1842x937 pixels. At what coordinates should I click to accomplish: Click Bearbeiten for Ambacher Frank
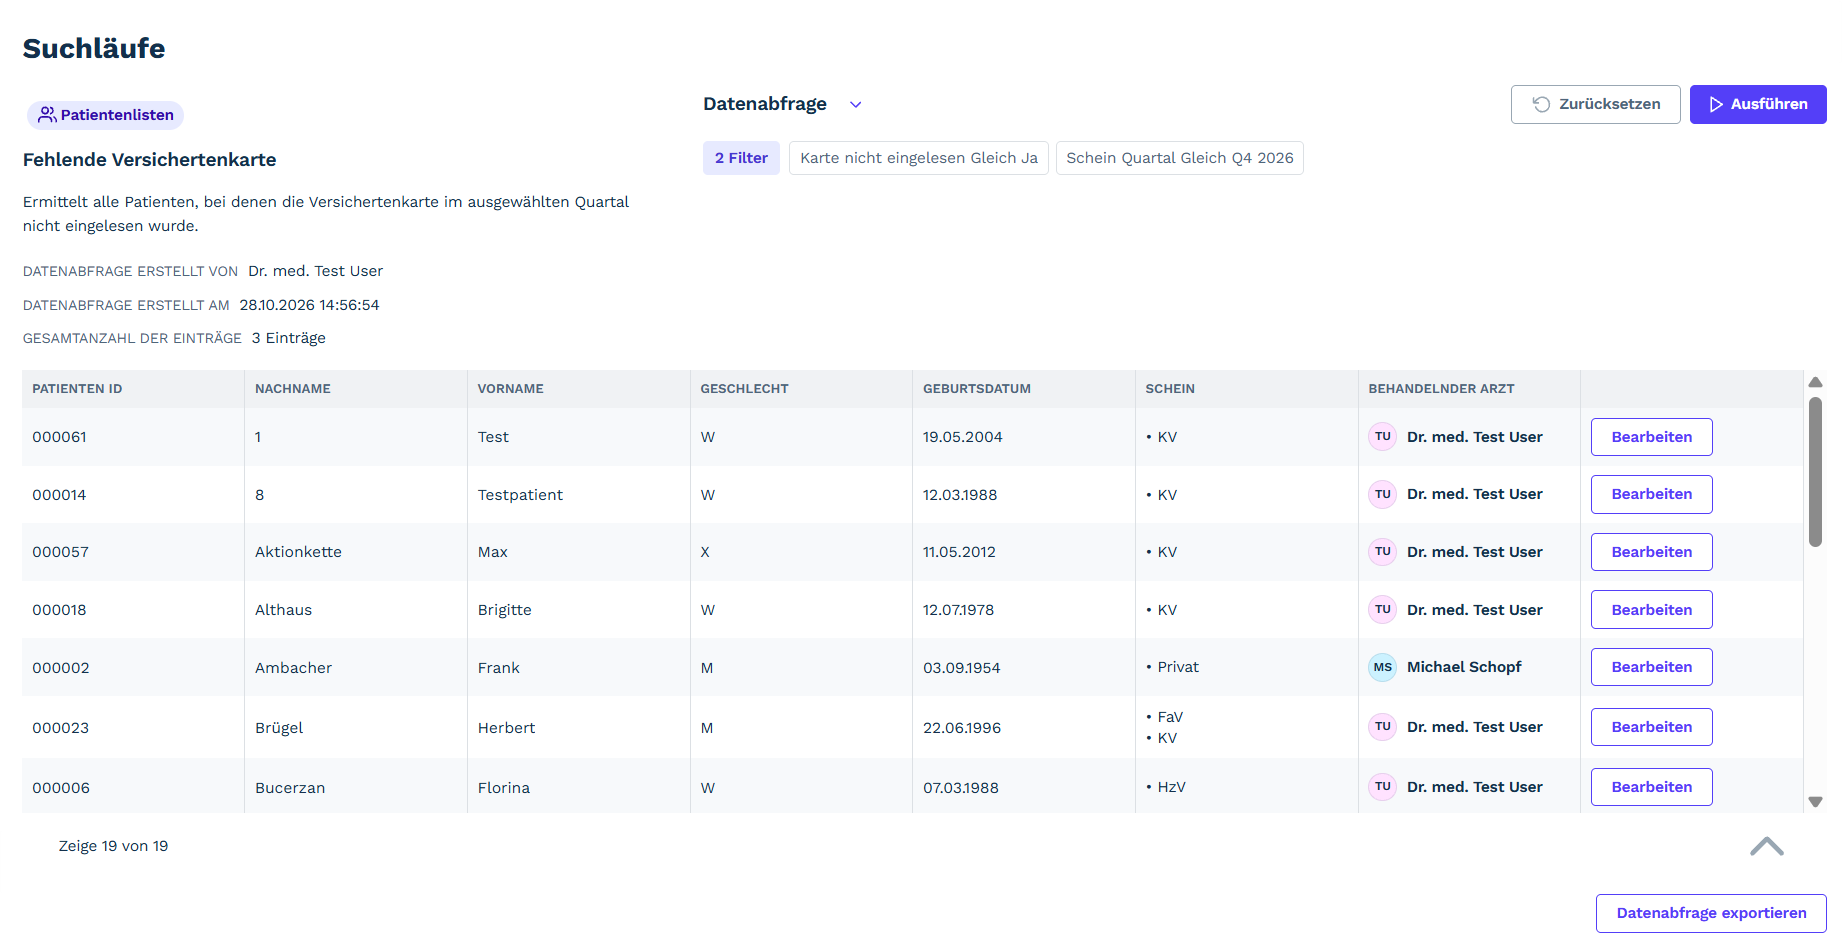1651,667
